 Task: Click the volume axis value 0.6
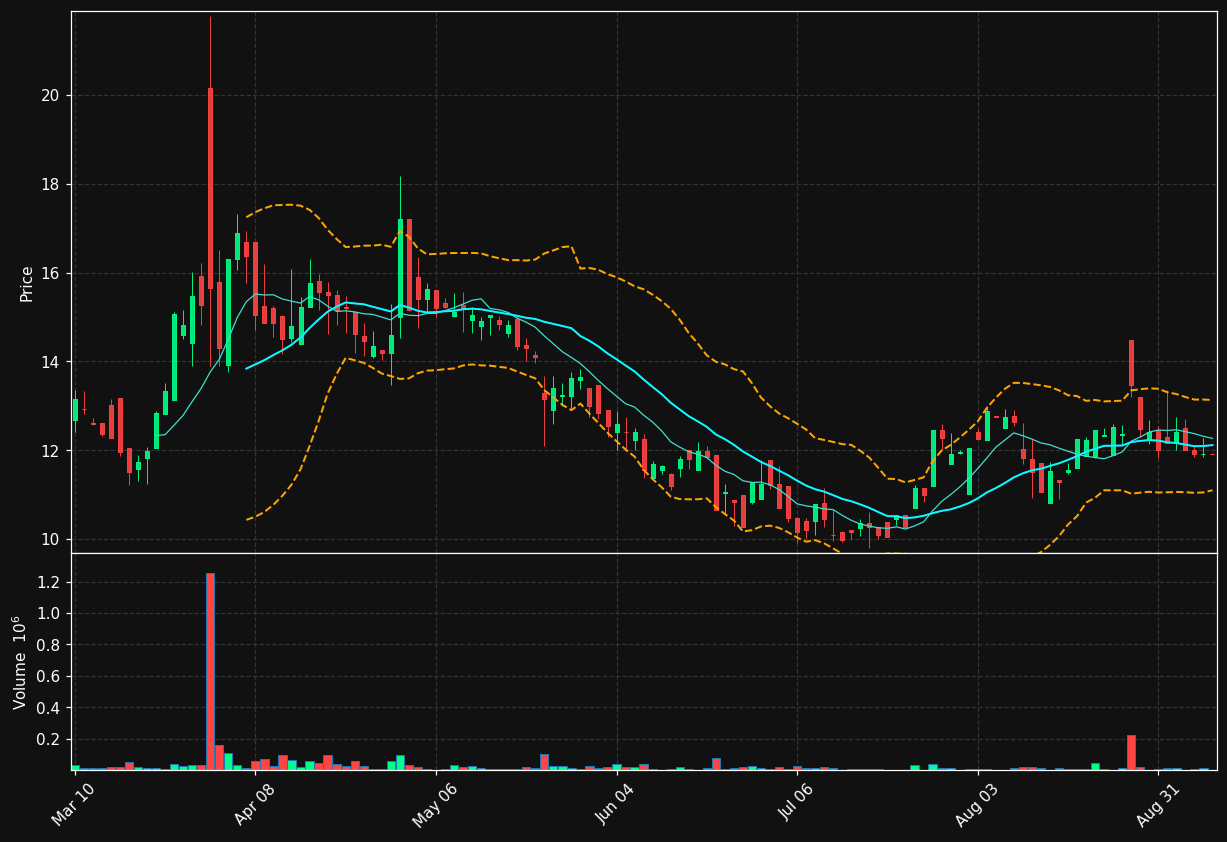pos(49,677)
